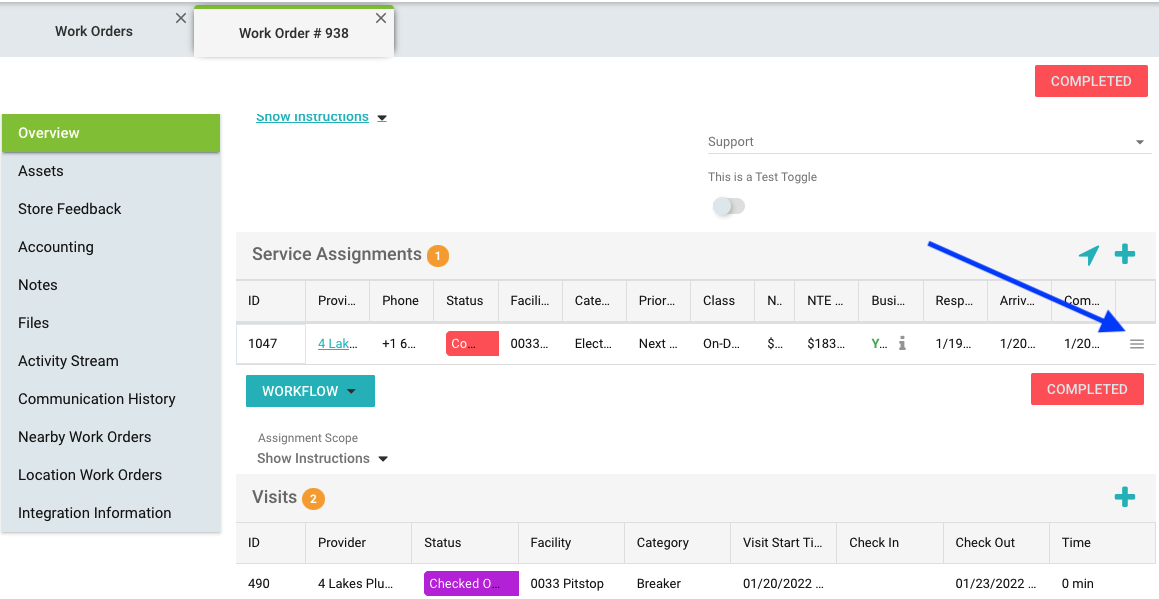Click the hamburger menu icon on assignment row
The height and width of the screenshot is (599, 1159).
(x=1136, y=344)
